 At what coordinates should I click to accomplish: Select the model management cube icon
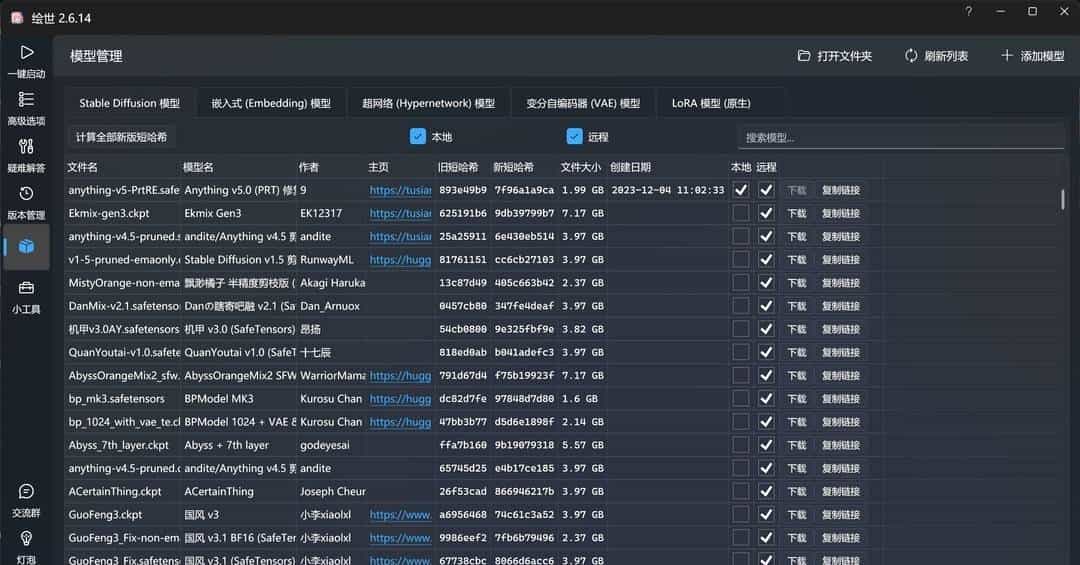27,246
